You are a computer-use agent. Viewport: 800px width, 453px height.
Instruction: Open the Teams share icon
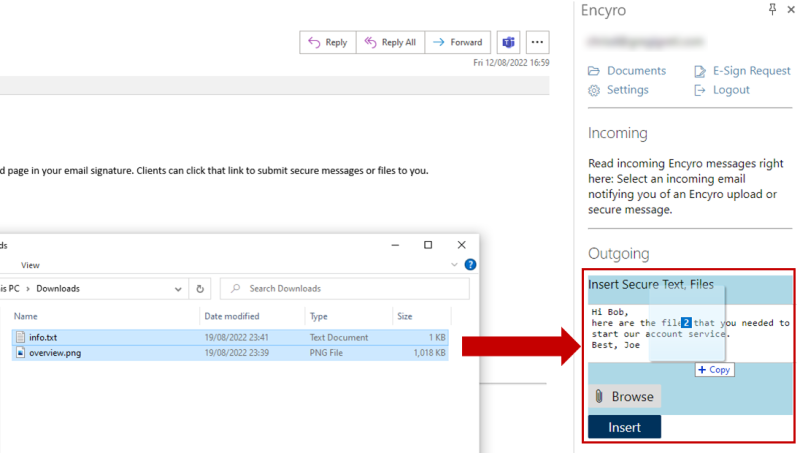coord(508,42)
